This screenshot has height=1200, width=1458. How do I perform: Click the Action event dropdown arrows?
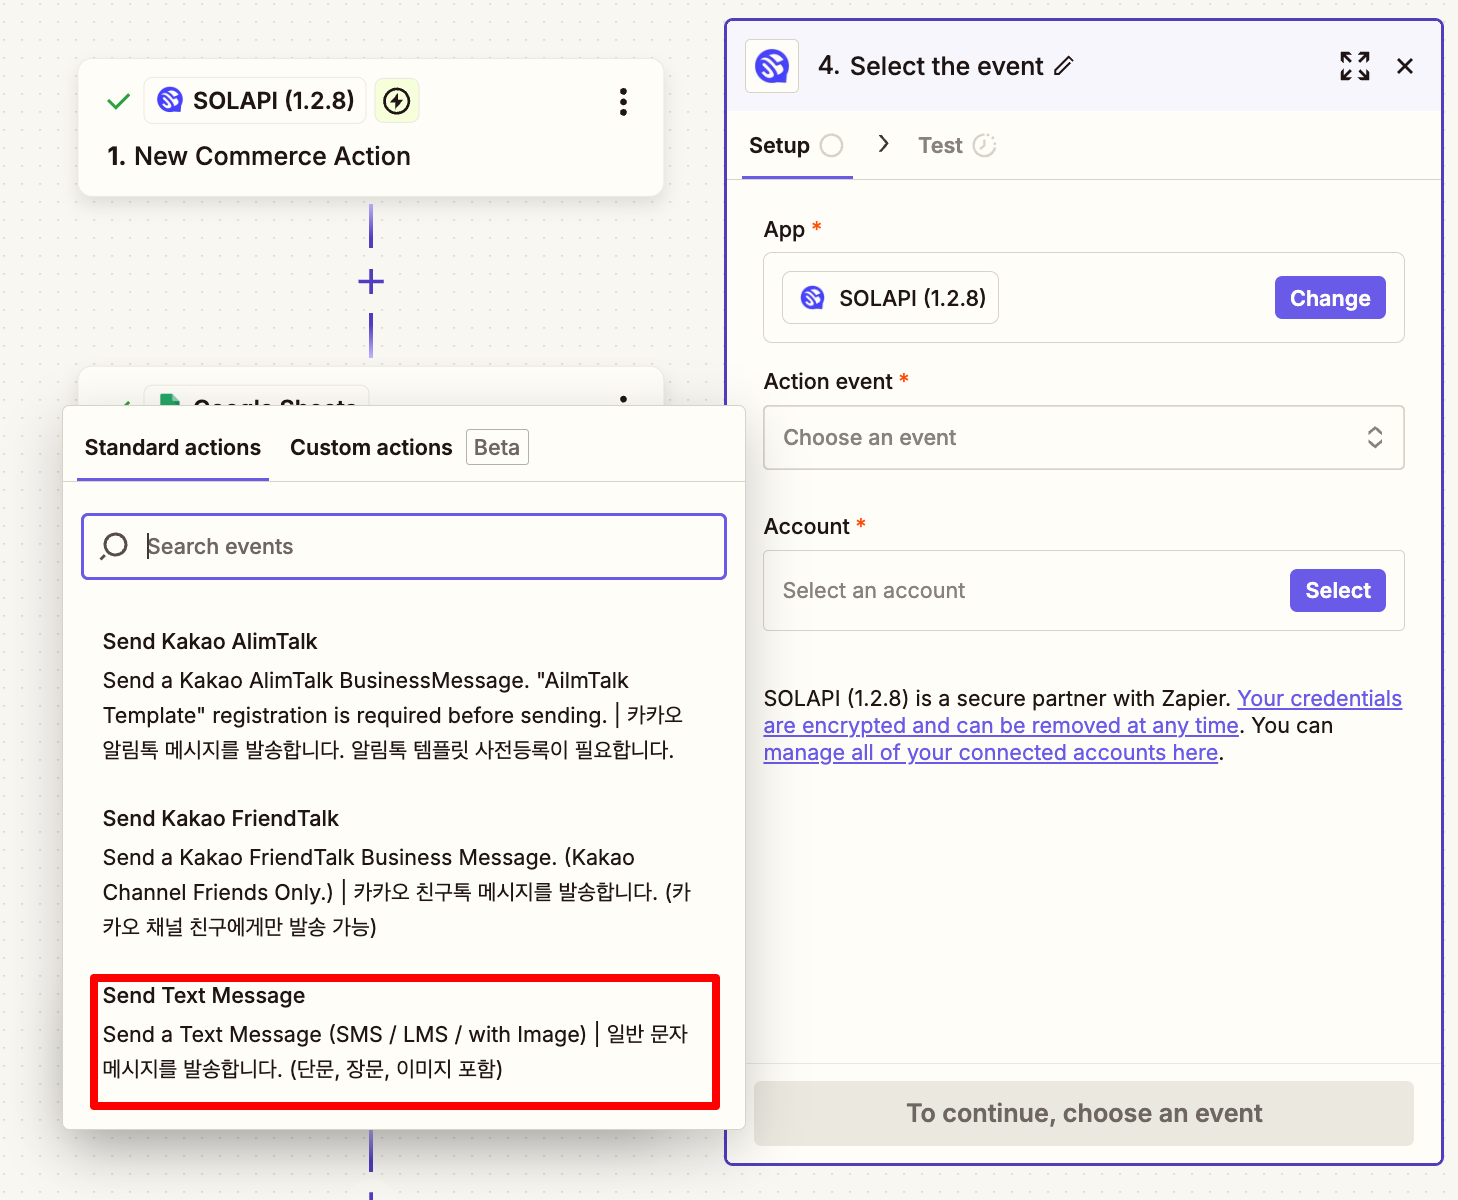tap(1375, 437)
